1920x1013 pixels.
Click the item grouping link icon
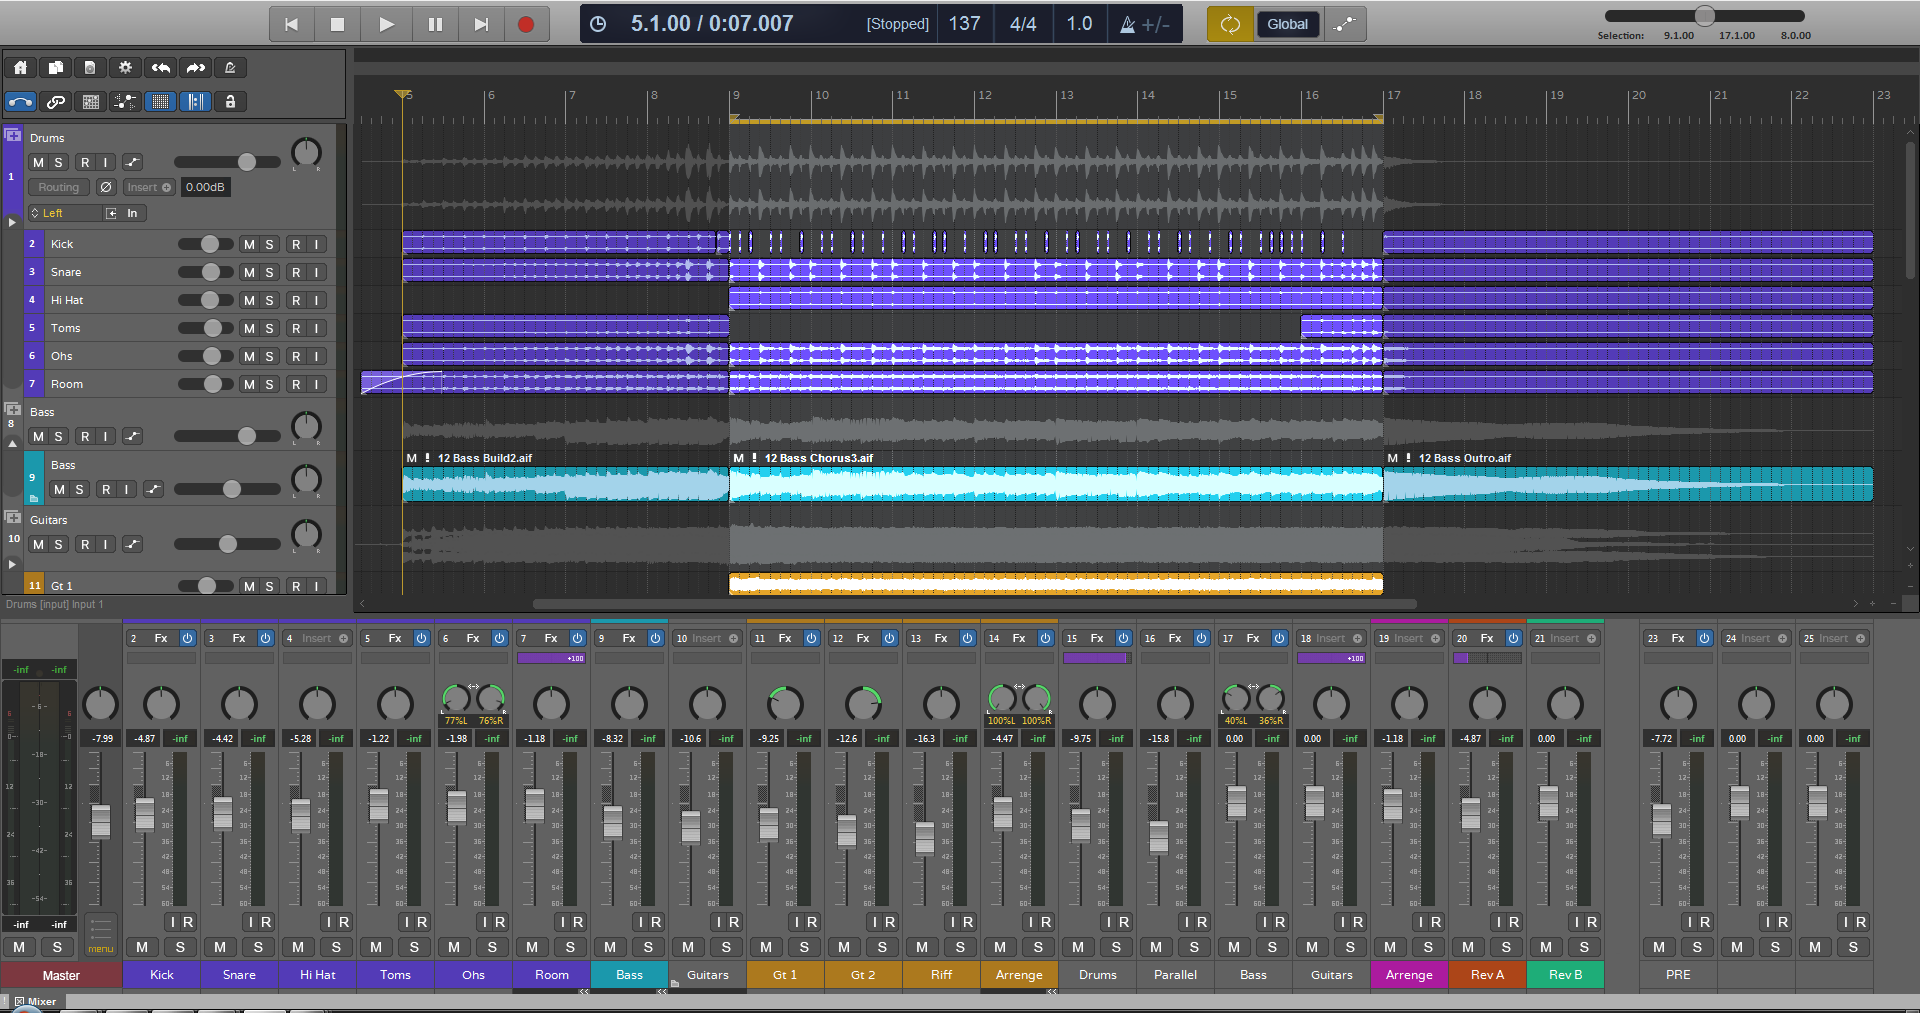pos(56,102)
